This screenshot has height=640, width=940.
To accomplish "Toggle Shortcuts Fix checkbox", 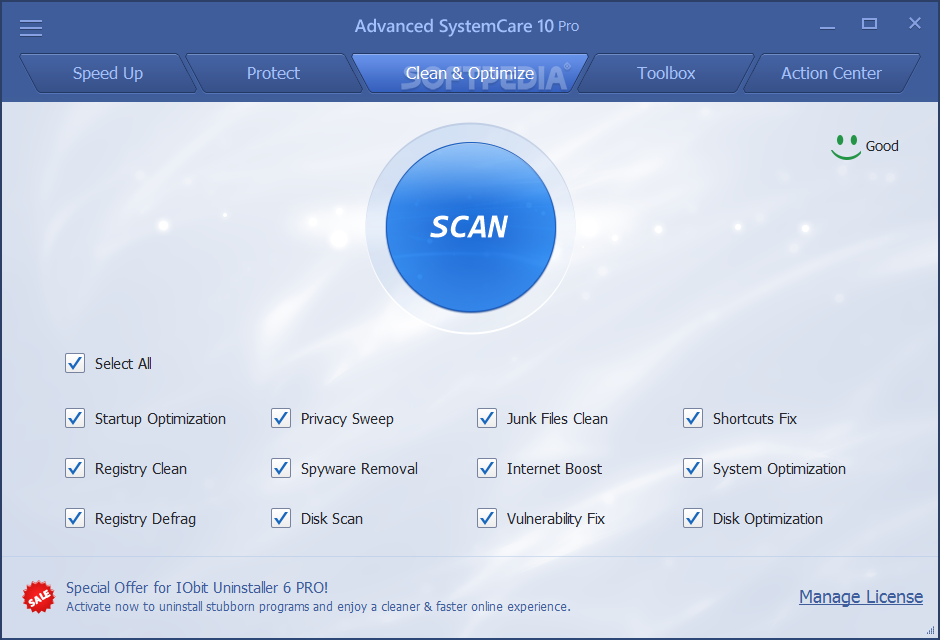I will (693, 418).
